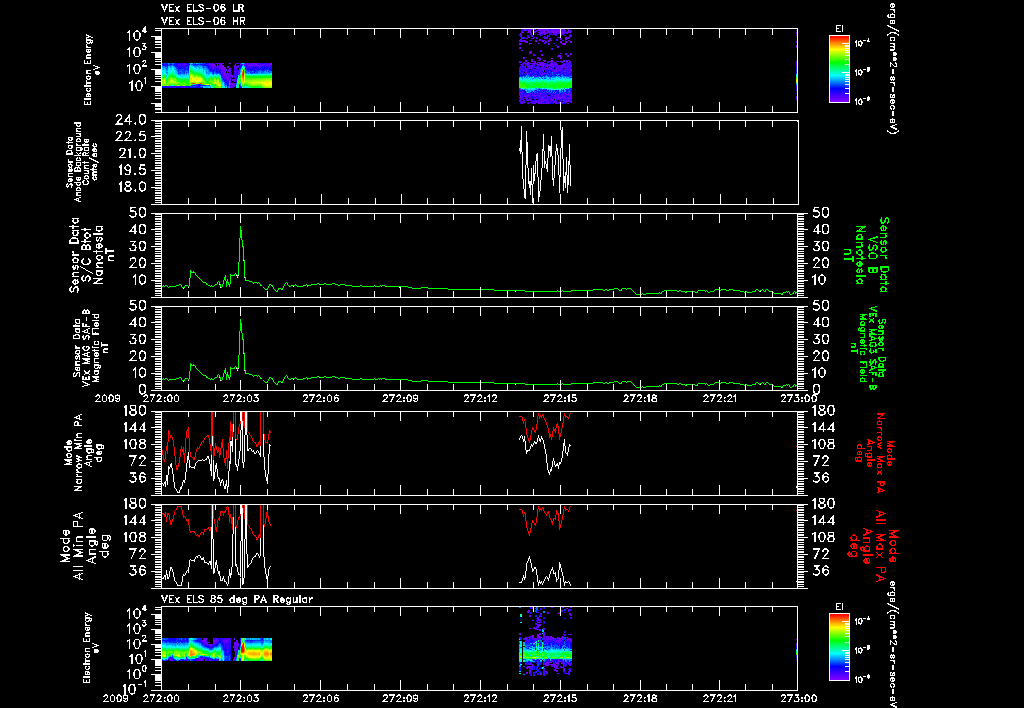The width and height of the screenshot is (1024, 708).
Task: Click the green 'VEx MAG3 SAF-B' axis label
Action: click(x=872, y=348)
